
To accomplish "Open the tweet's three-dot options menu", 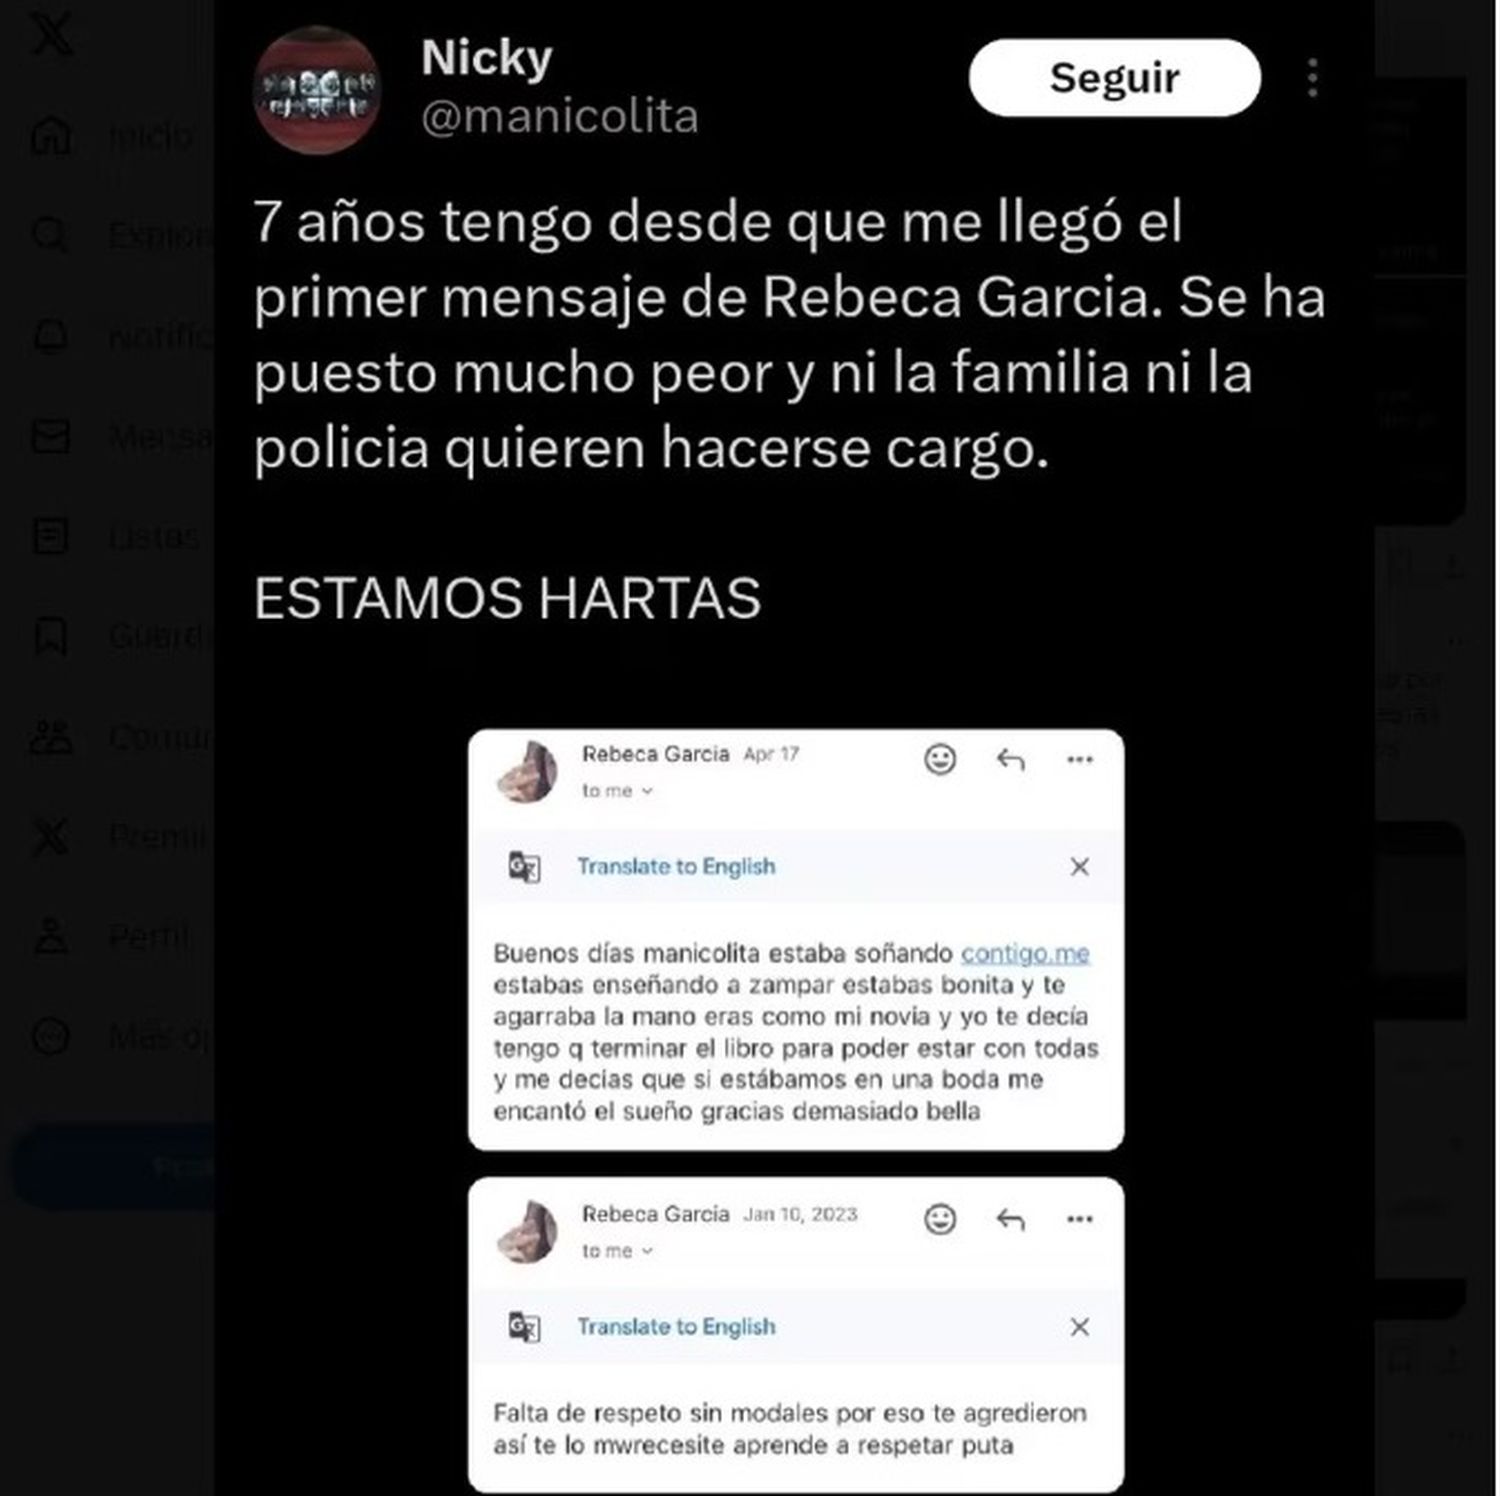I will (1312, 77).
